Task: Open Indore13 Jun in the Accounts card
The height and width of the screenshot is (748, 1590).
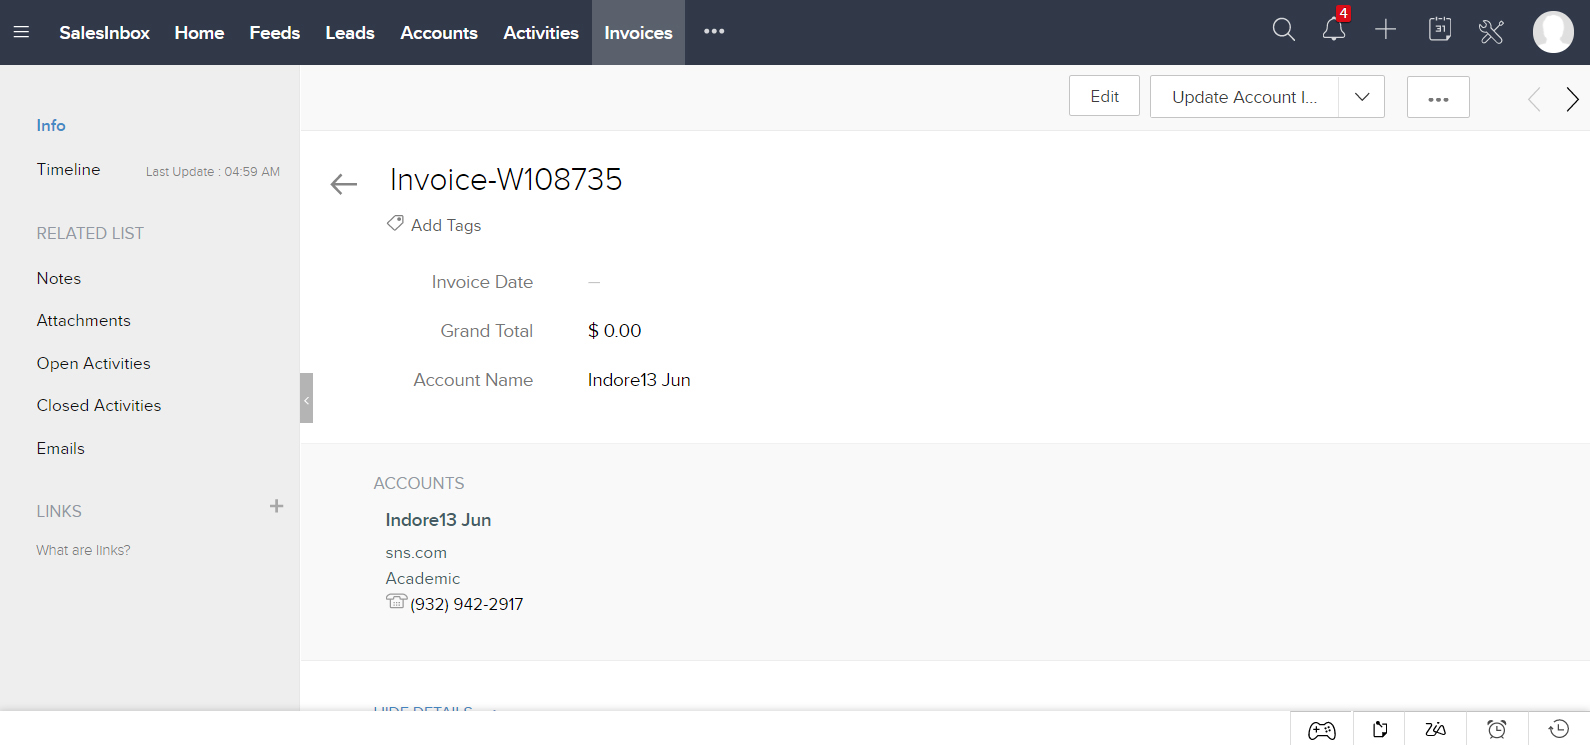Action: 438,520
